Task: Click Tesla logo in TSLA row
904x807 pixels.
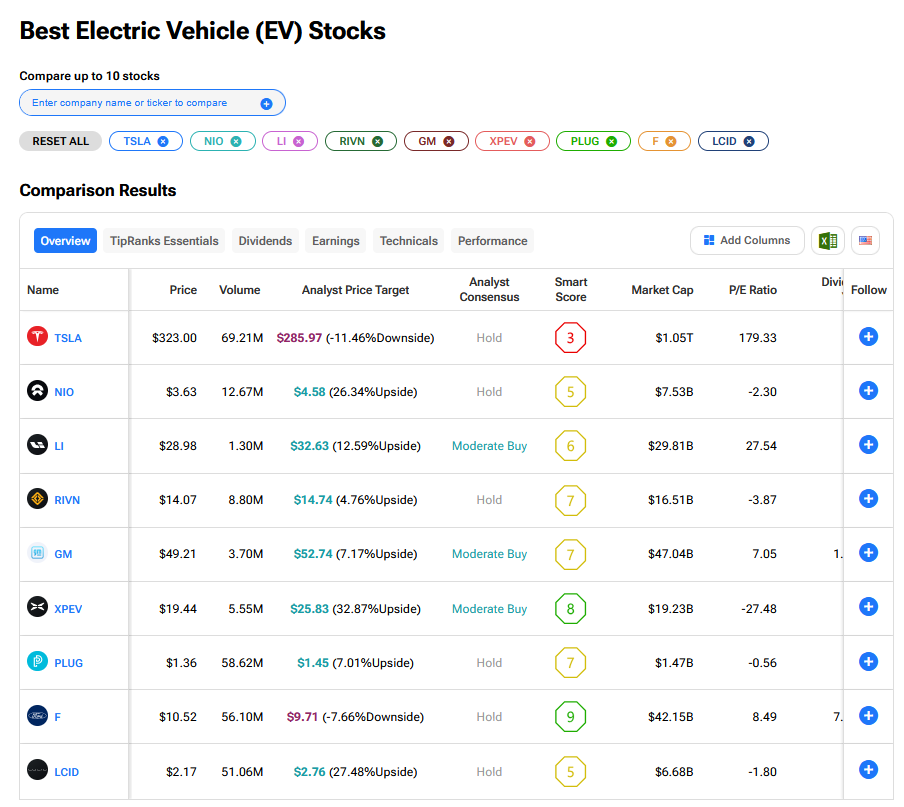Action: point(37,337)
